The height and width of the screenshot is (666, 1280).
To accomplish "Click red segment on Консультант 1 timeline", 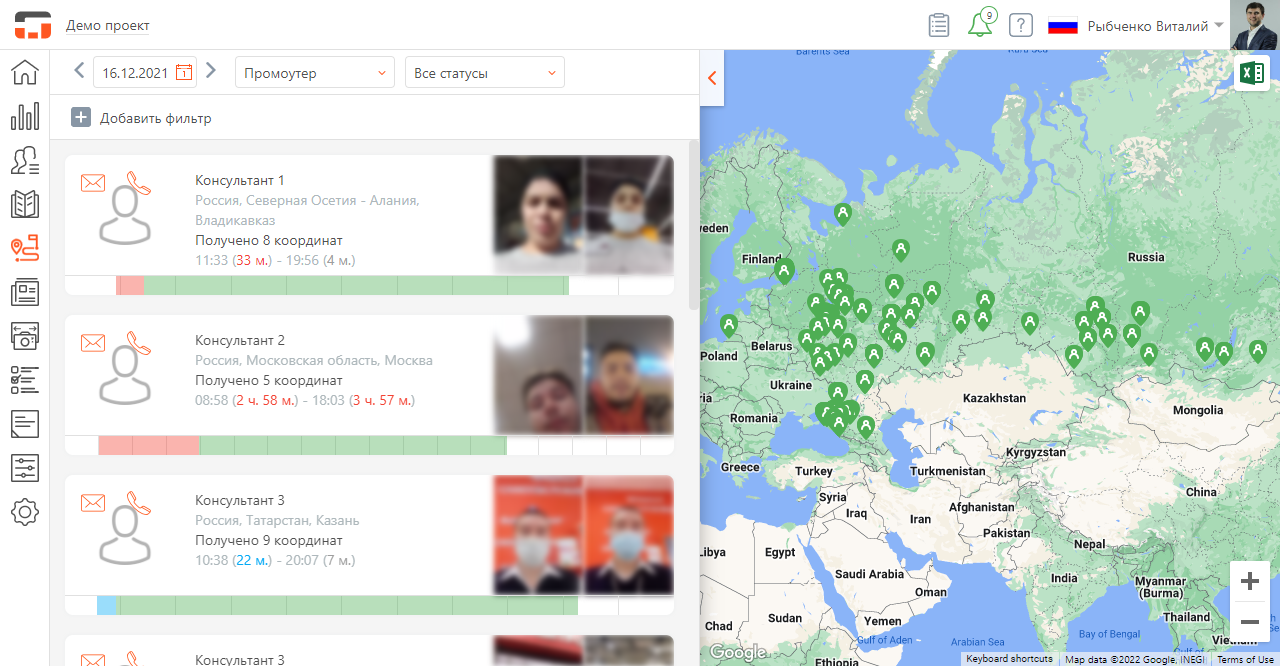I will coord(130,285).
